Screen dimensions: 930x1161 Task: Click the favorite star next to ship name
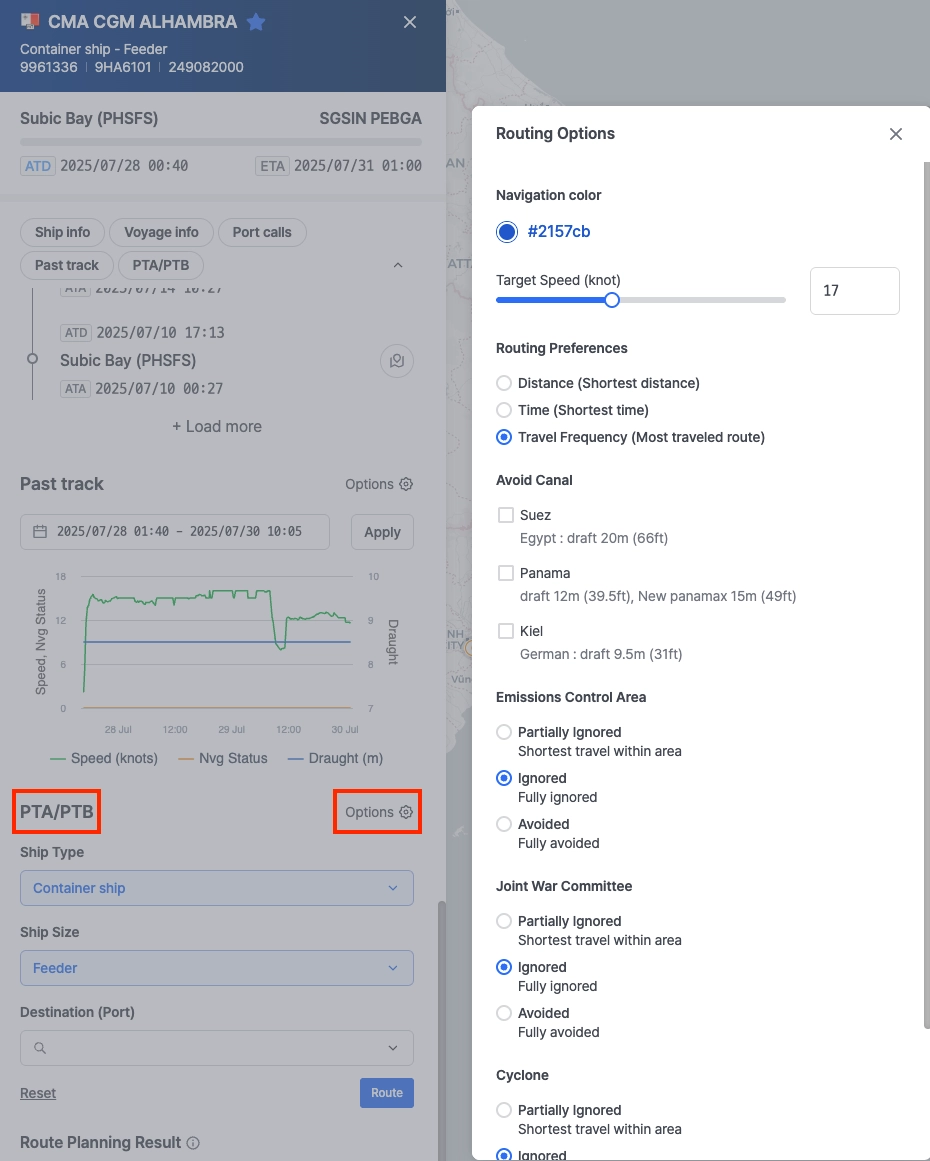point(256,22)
